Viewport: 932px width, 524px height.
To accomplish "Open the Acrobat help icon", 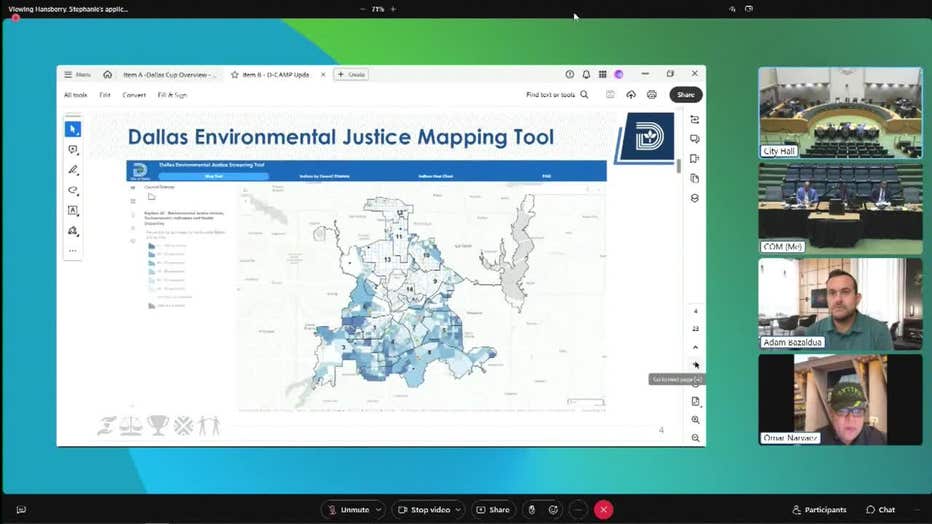I will point(569,74).
